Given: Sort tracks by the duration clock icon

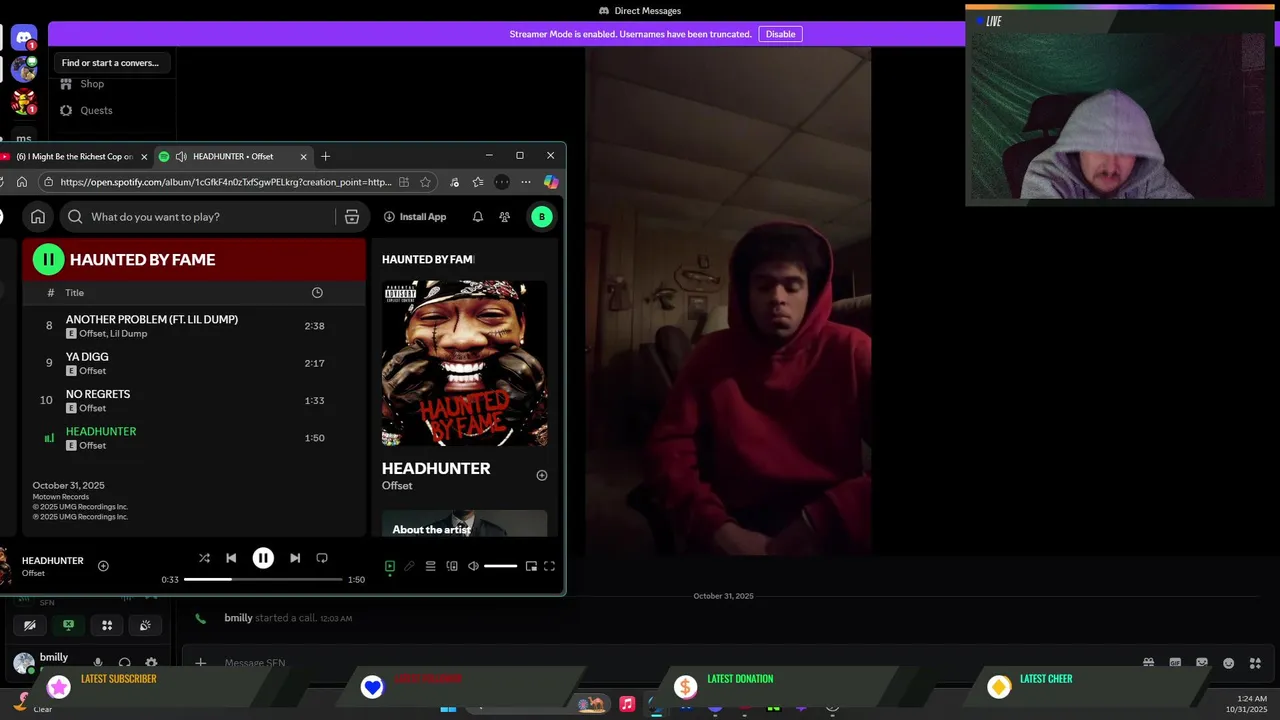Looking at the screenshot, I should point(317,293).
